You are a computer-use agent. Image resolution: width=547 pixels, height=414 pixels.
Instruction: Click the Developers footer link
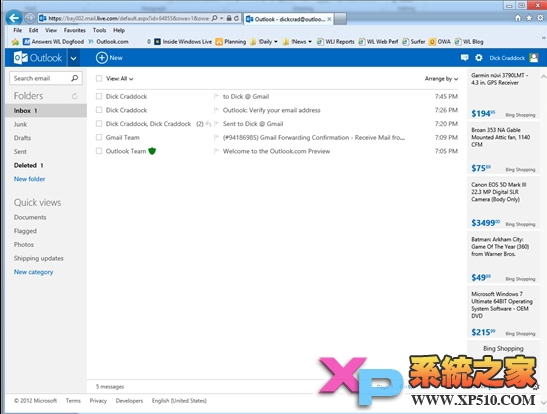129,401
